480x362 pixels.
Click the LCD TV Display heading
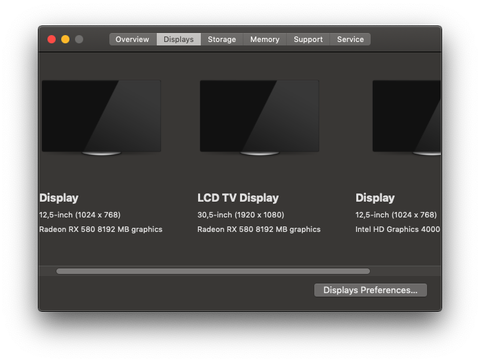click(238, 198)
